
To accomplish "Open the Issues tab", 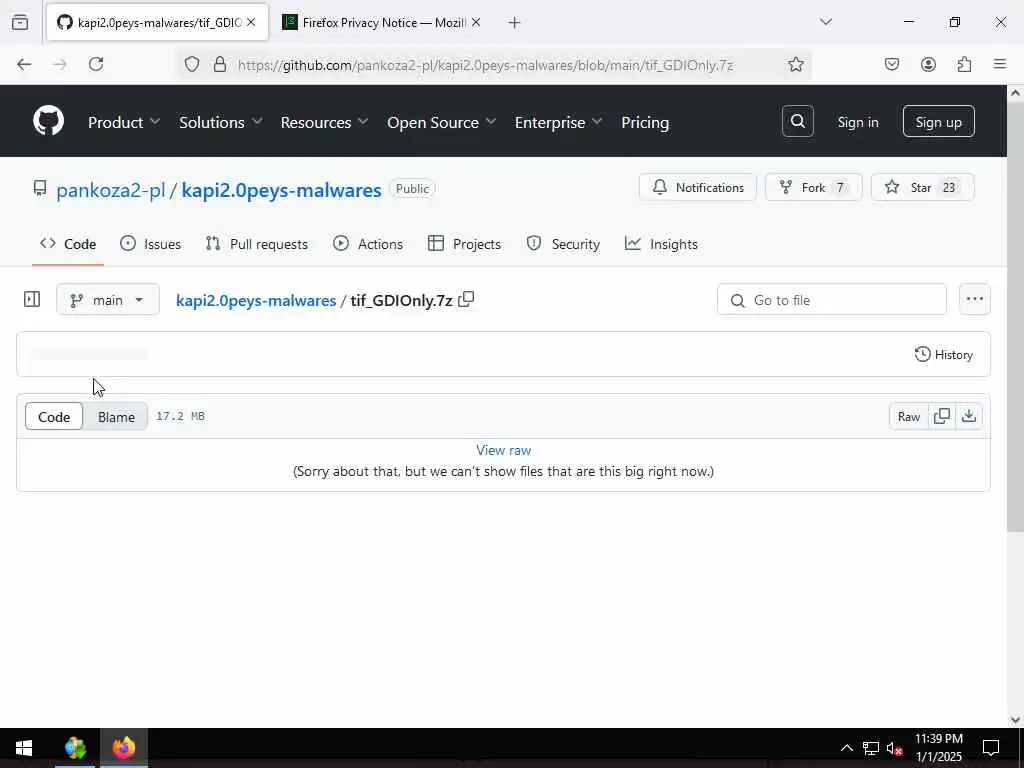I will pyautogui.click(x=151, y=244).
